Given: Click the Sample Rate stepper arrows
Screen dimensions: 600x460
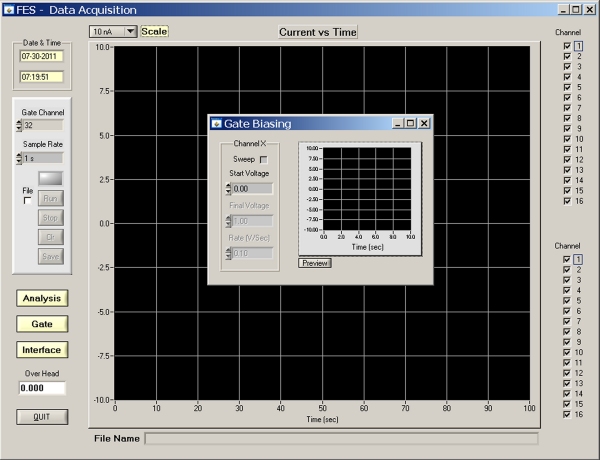Looking at the screenshot, I should pos(19,158).
